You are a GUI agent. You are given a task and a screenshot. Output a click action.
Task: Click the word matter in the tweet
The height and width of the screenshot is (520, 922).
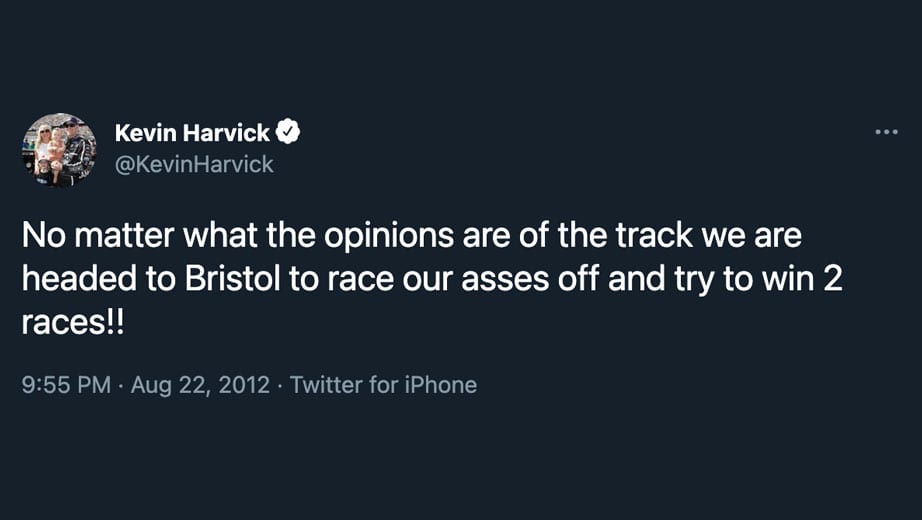click(123, 235)
